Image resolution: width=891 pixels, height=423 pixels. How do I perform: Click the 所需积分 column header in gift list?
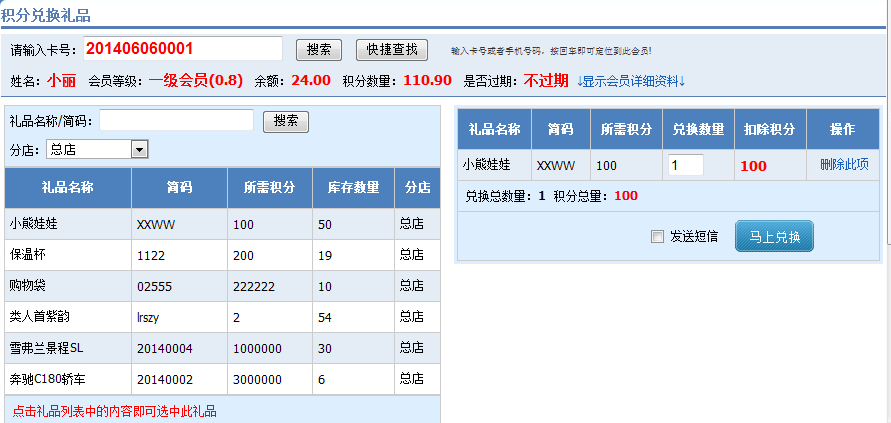(269, 187)
